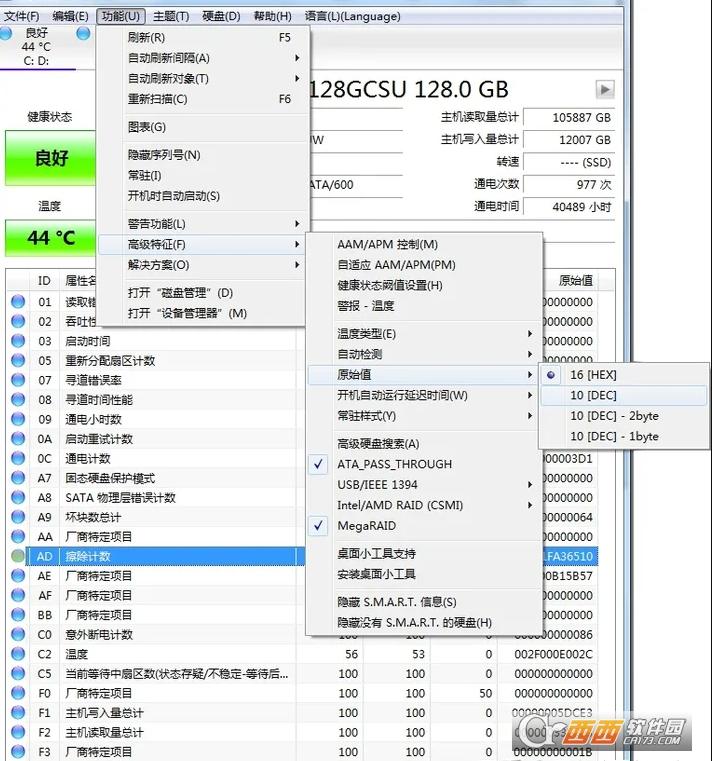
Task: Expand 开机自动运行延迟时间(W) submenu
Action: pos(424,395)
